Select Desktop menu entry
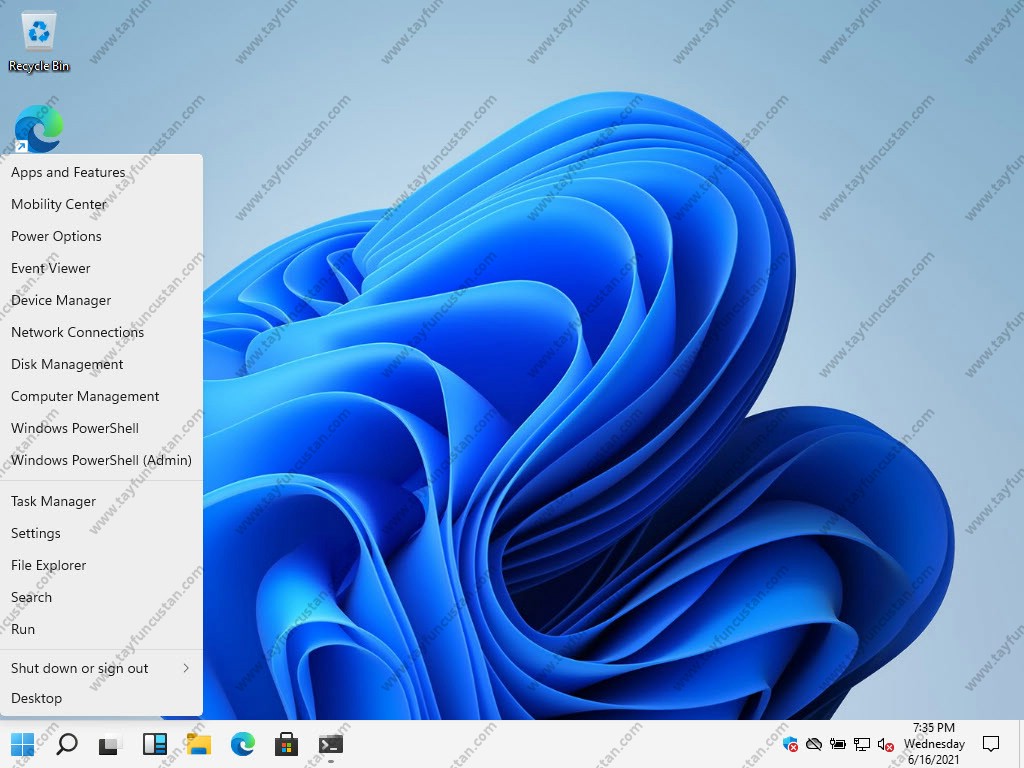This screenshot has width=1024, height=768. 101,698
